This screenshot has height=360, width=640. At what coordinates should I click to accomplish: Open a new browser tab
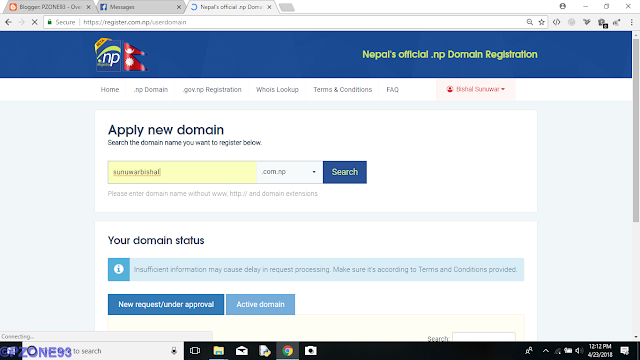pyautogui.click(x=287, y=7)
